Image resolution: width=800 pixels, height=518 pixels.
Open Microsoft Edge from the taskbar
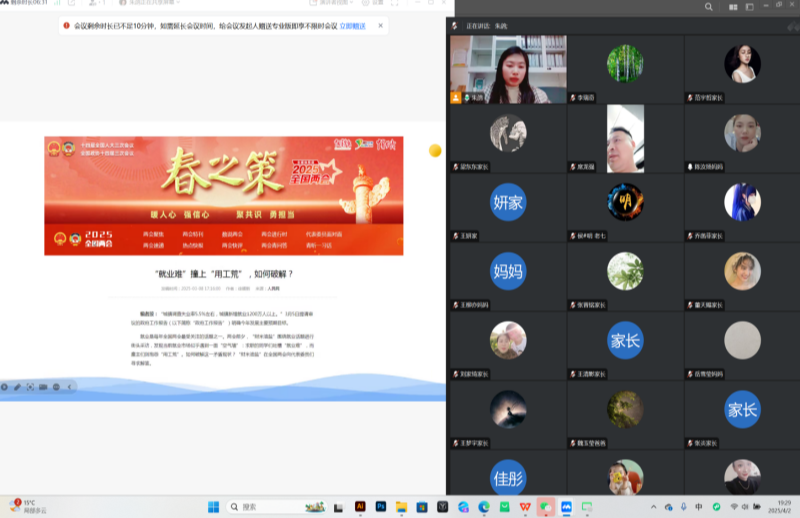[x=484, y=507]
